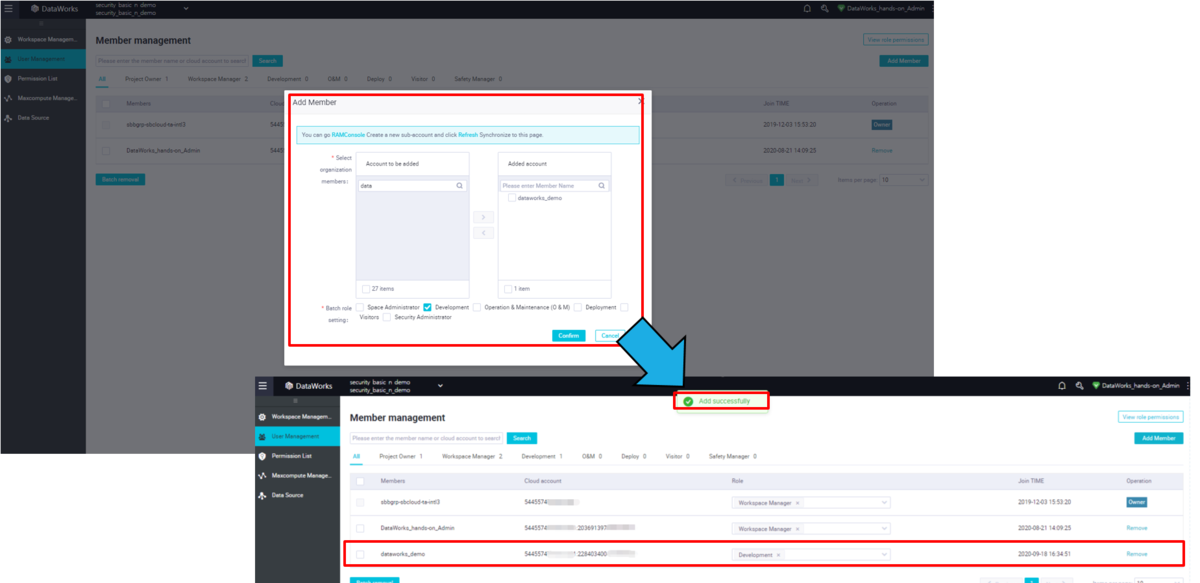Open Permission List on the Add successfully page sidebar

tap(298, 455)
